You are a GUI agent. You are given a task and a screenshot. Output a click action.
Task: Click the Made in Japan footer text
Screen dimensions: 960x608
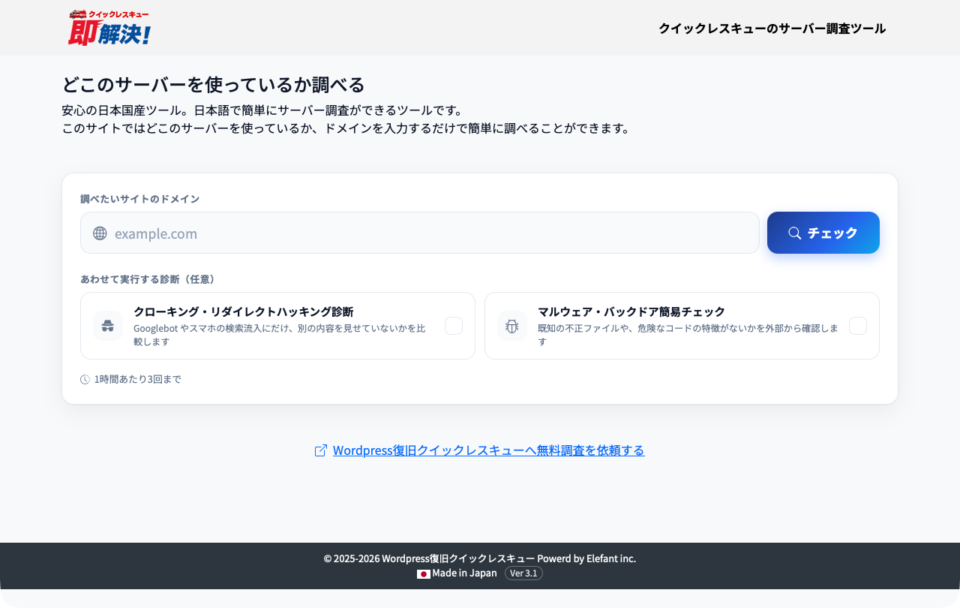(x=465, y=574)
